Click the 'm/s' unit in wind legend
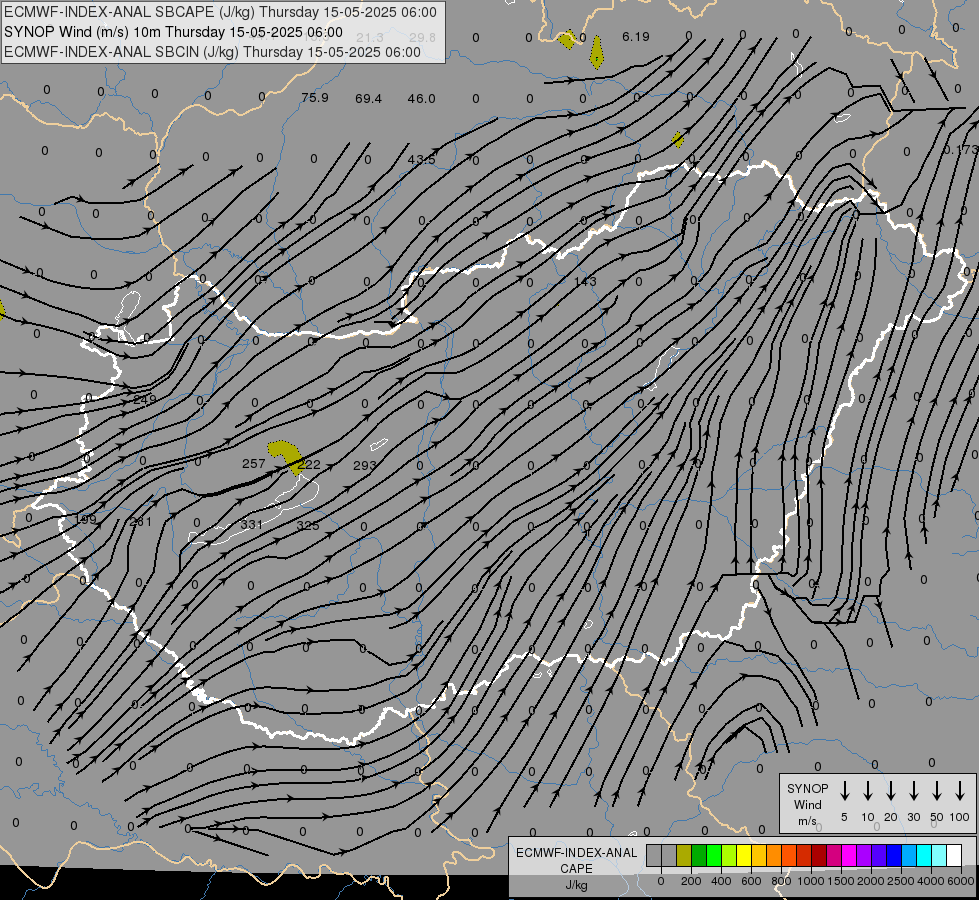Image resolution: width=979 pixels, height=900 pixels. (x=807, y=821)
